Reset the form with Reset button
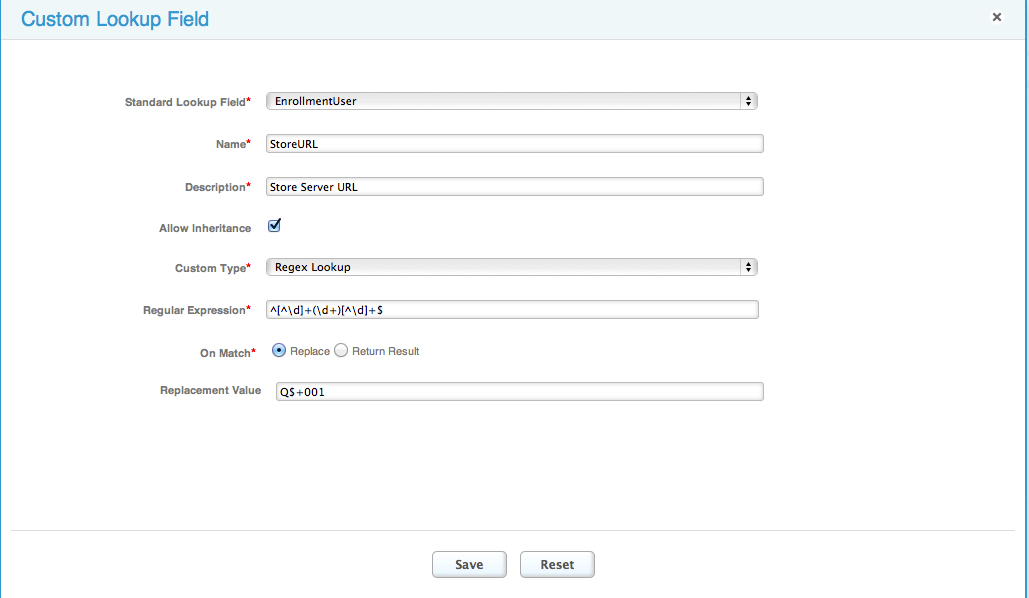Image resolution: width=1029 pixels, height=598 pixels. [557, 565]
